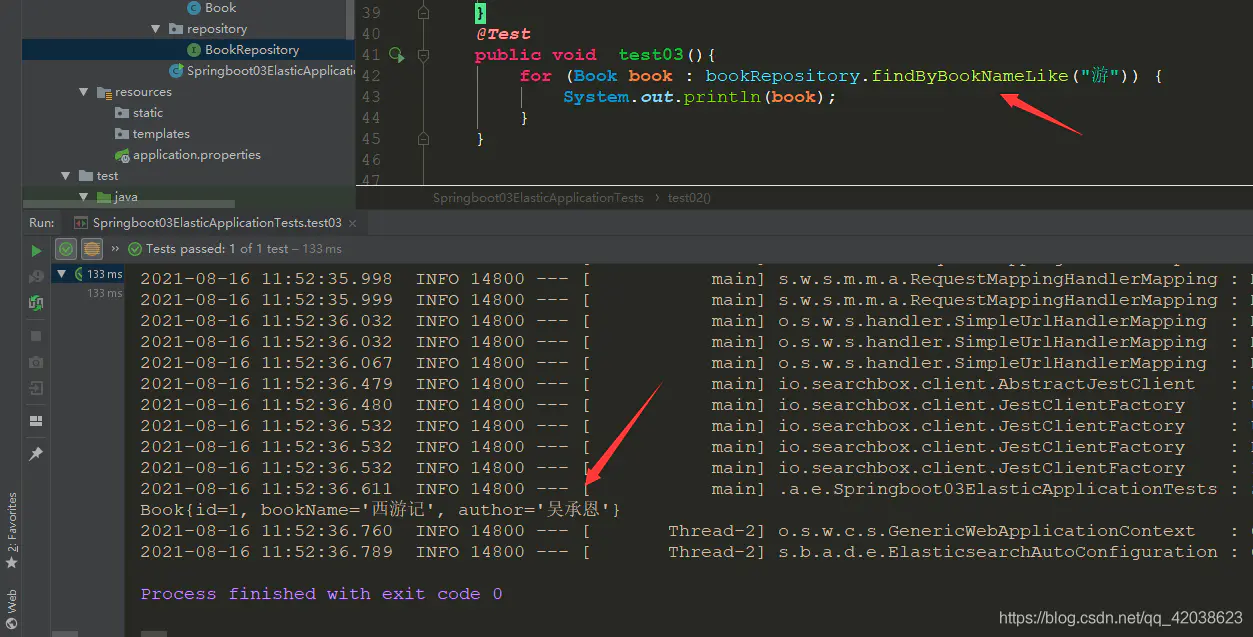Collapse the test03 method fold marker
Image resolution: width=1253 pixels, height=637 pixels.
click(423, 55)
